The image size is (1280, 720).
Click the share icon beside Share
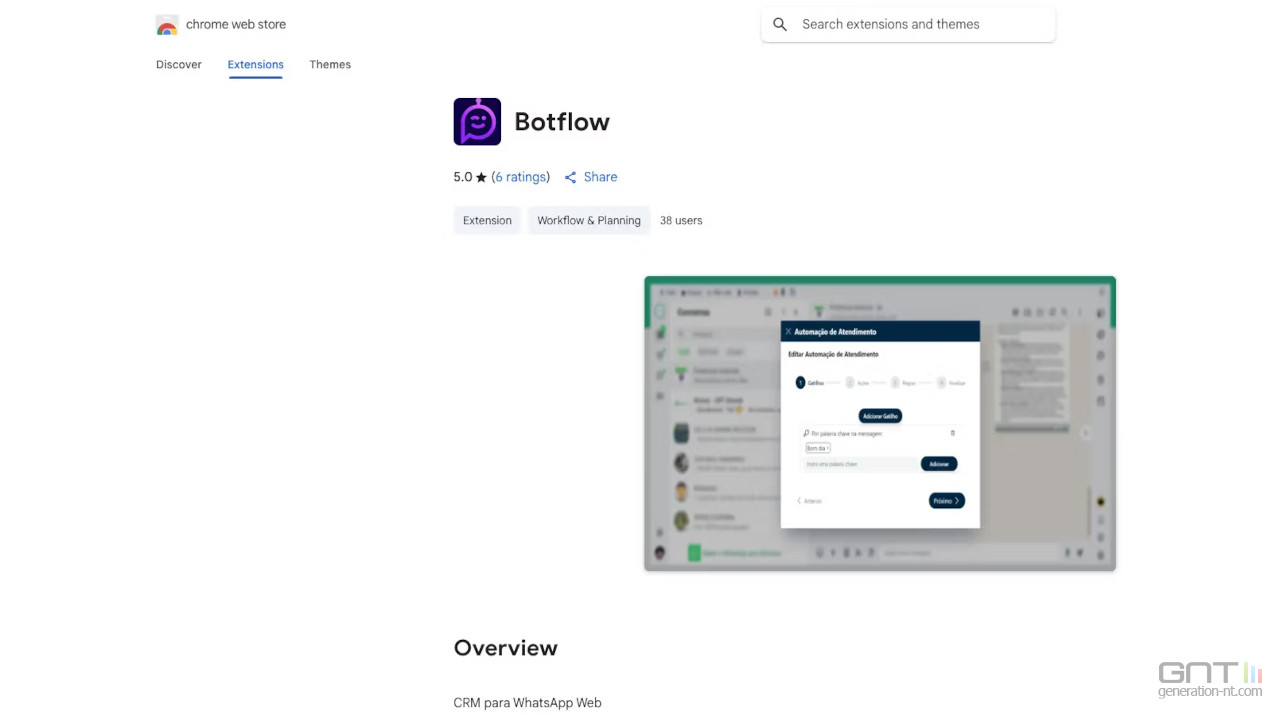click(570, 177)
